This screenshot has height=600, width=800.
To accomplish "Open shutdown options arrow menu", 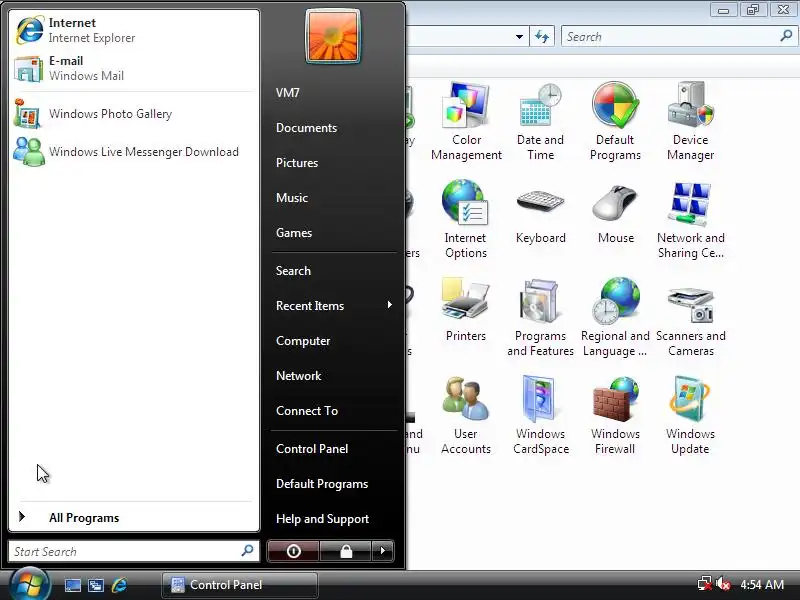I will click(x=383, y=551).
